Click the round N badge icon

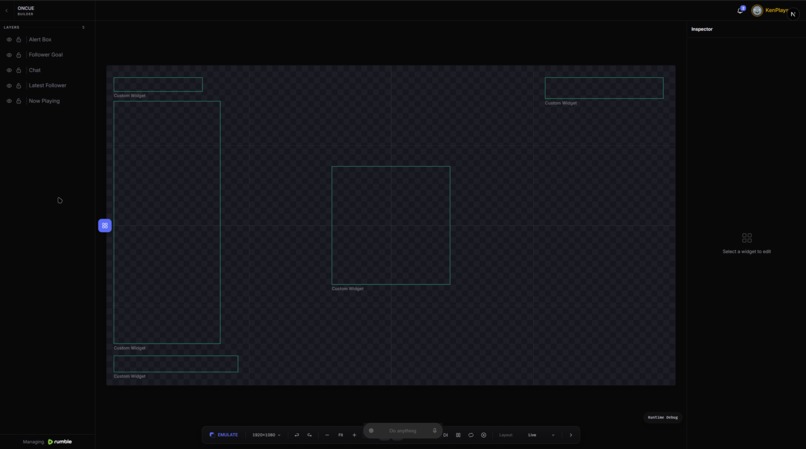(x=793, y=14)
